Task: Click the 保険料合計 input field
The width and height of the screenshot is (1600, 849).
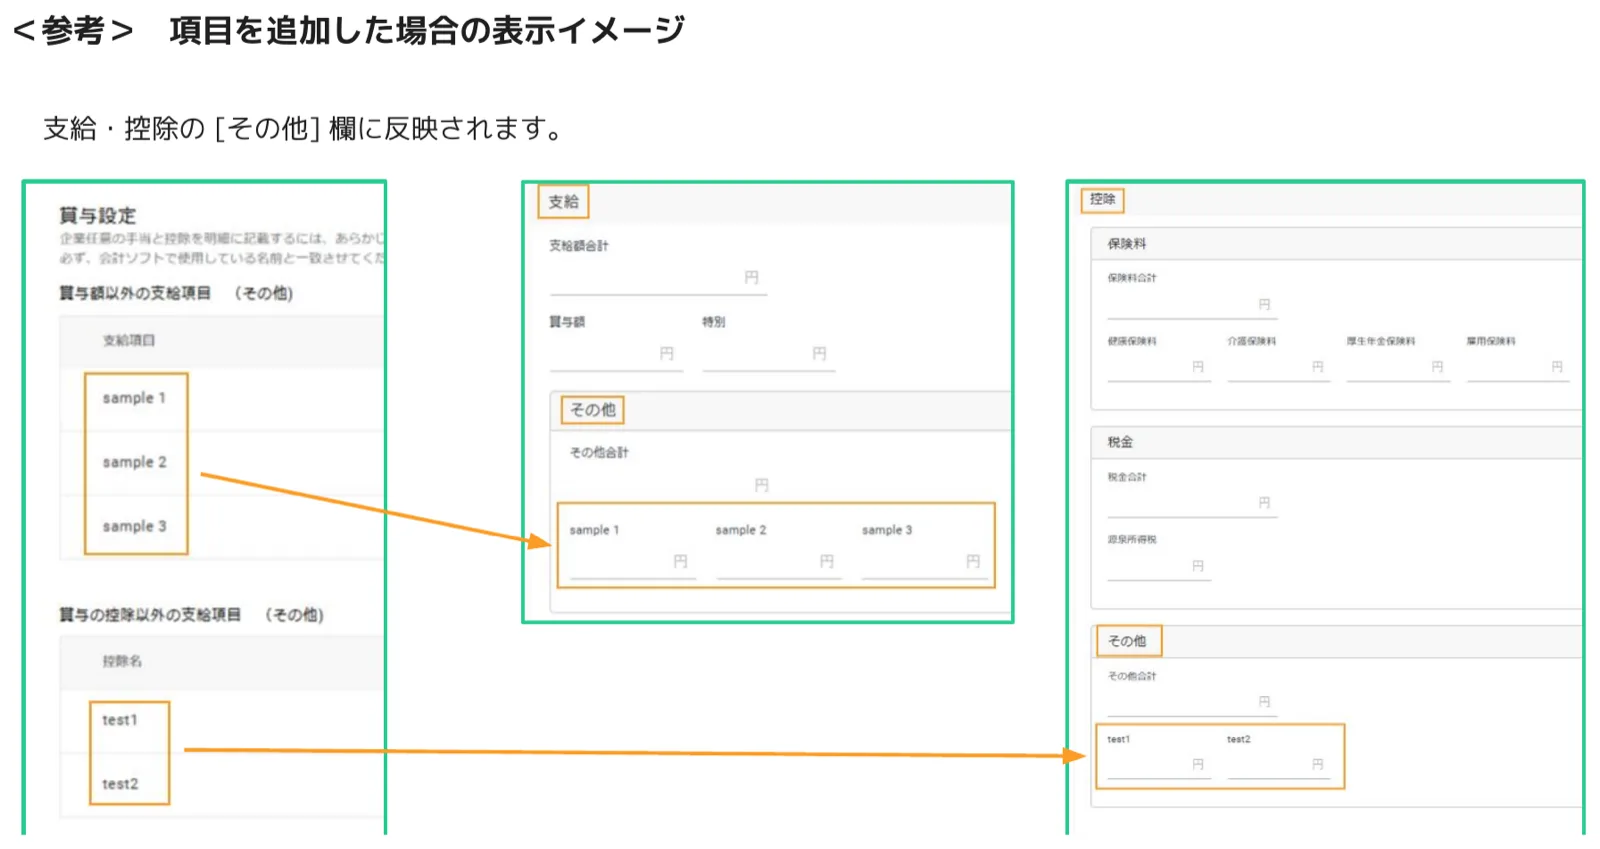Action: (1192, 305)
